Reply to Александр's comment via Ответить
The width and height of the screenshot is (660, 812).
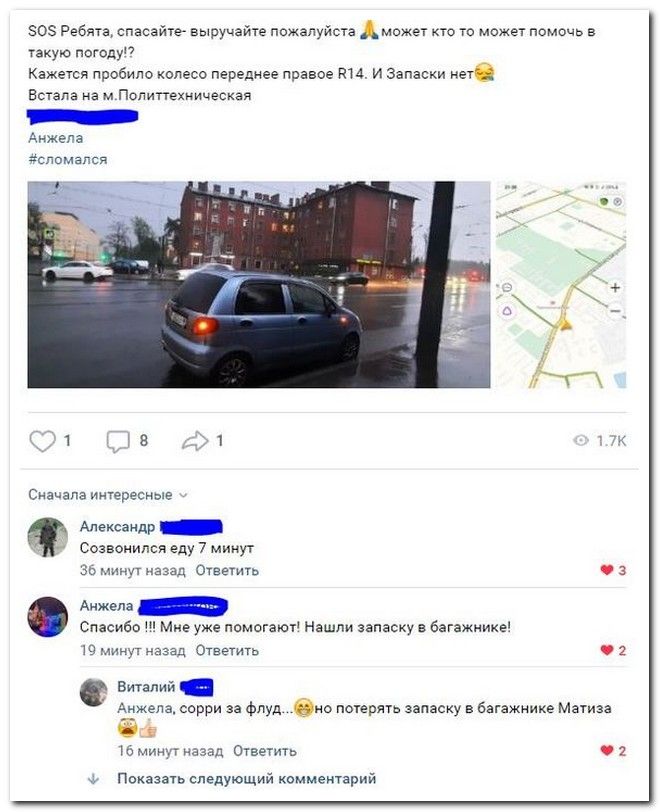pyautogui.click(x=227, y=571)
